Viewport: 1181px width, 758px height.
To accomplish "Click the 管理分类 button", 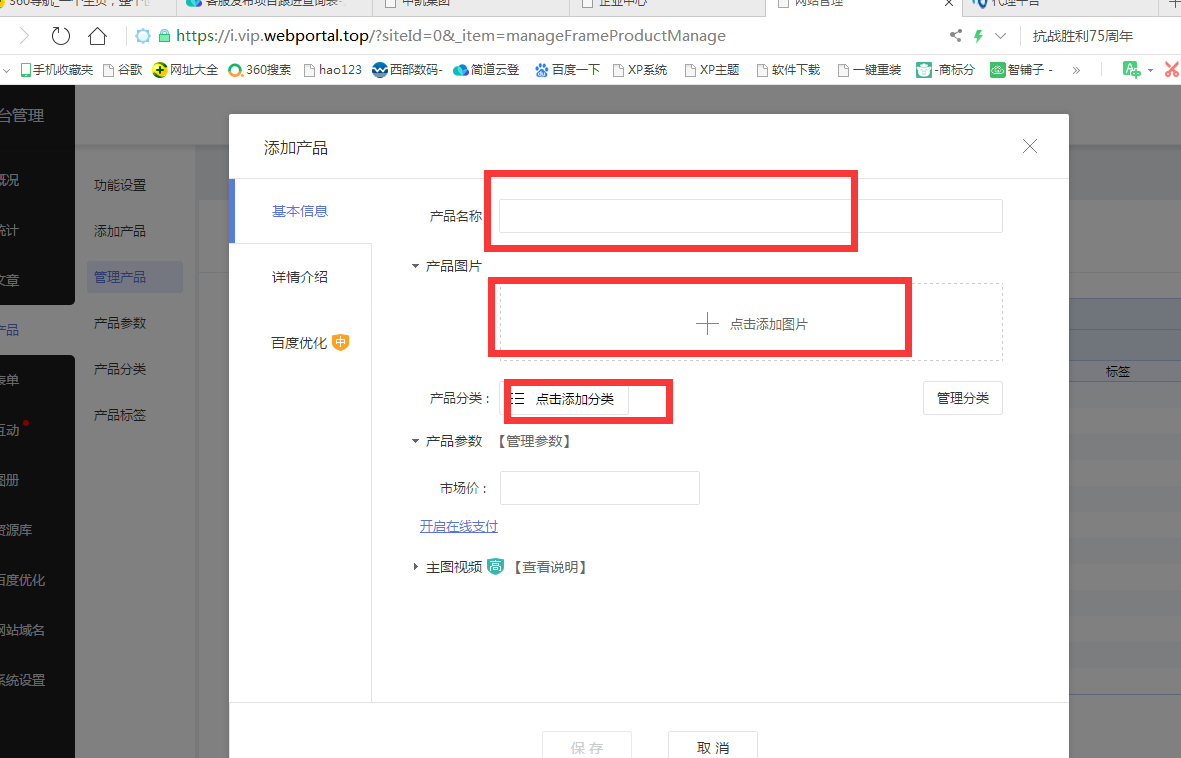I will coord(962,398).
